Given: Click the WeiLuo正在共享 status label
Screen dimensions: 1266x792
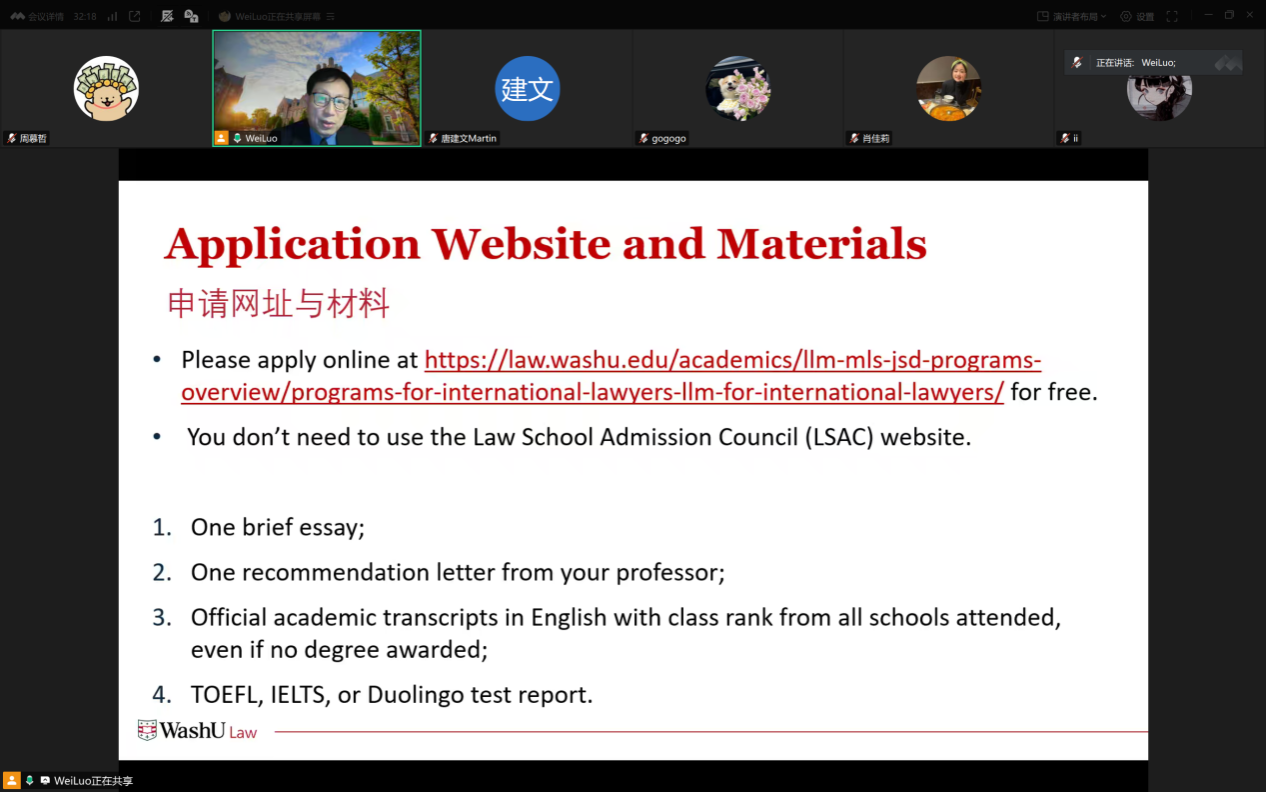Looking at the screenshot, I should pos(93,781).
